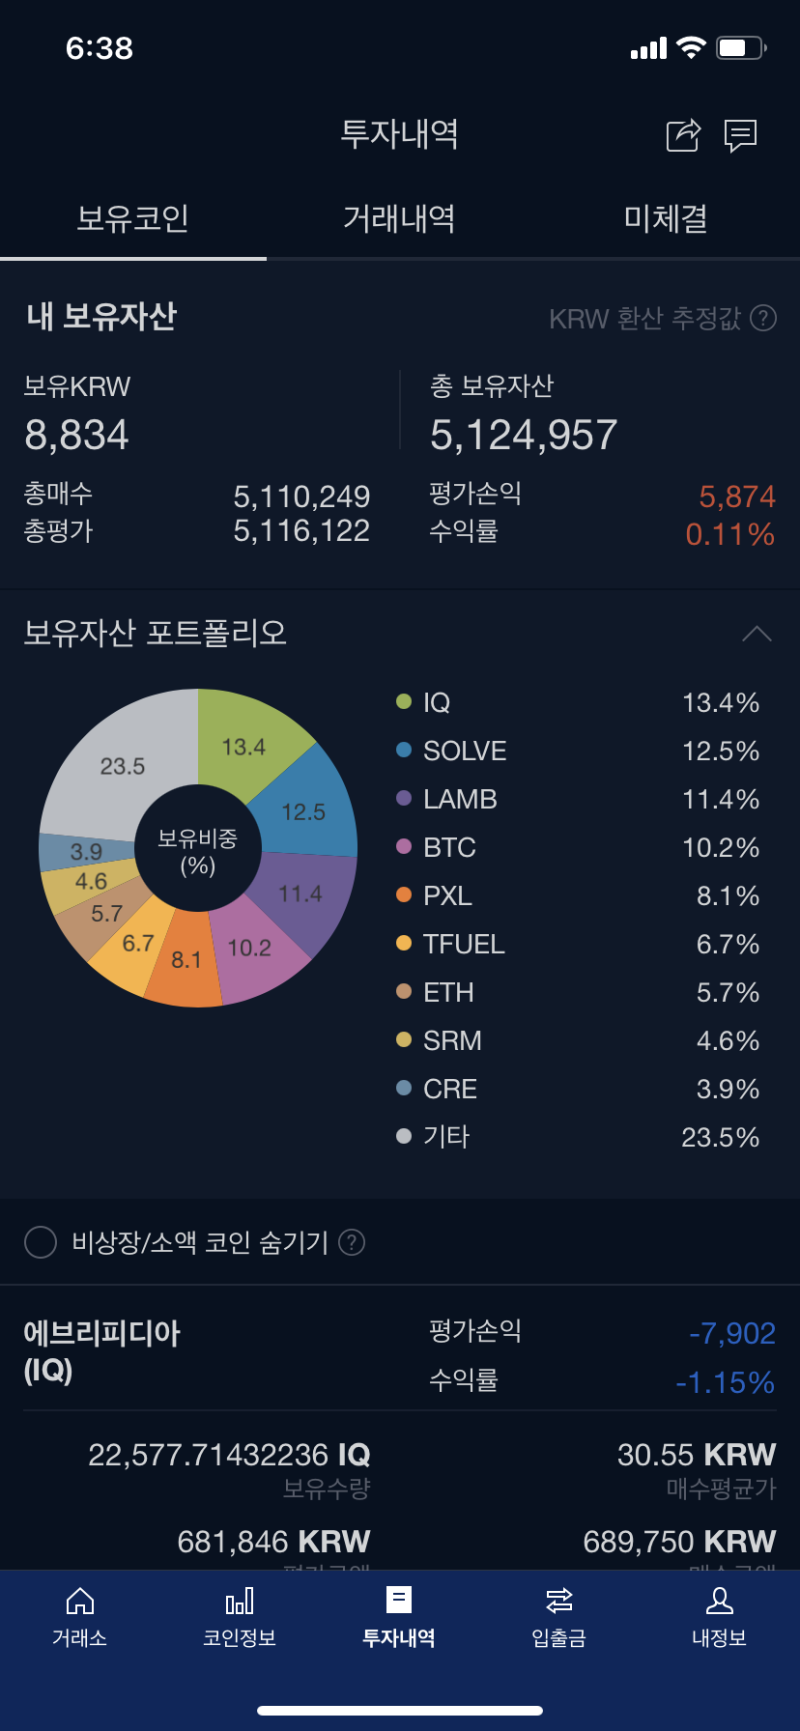Tap the question mark next to coin hiding toggle

[351, 1242]
